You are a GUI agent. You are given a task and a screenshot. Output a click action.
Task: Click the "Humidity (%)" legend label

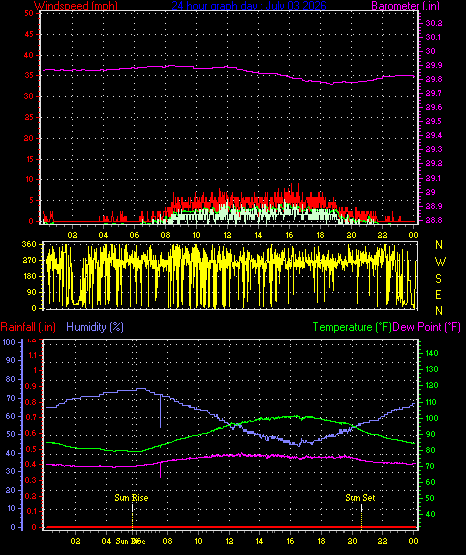pyautogui.click(x=95, y=327)
